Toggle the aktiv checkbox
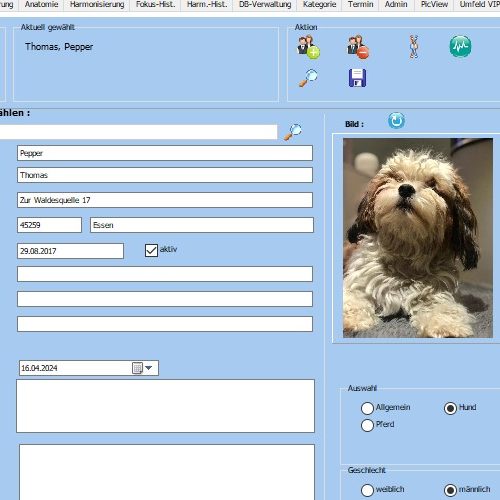500x500 pixels. 151,250
